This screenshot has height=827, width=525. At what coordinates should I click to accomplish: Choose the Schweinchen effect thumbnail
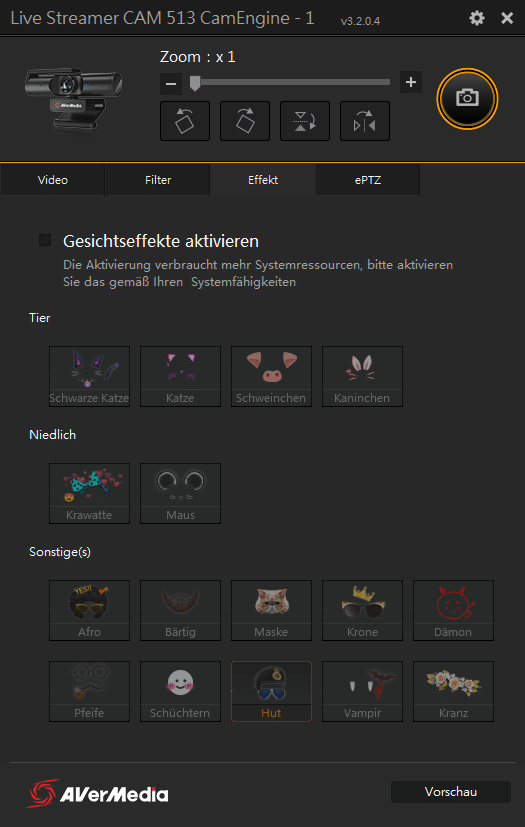(x=271, y=377)
